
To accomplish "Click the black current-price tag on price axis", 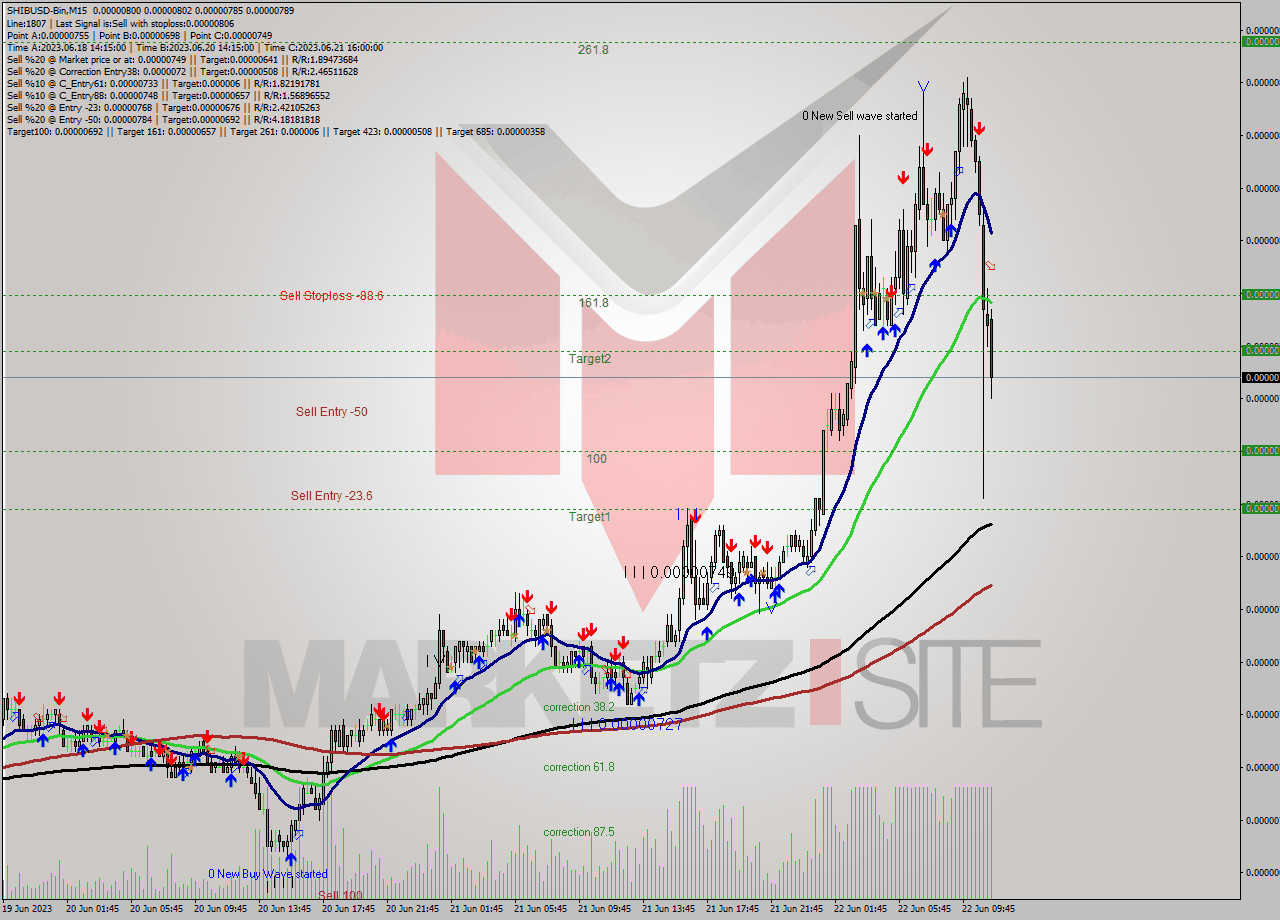I will 1260,377.
